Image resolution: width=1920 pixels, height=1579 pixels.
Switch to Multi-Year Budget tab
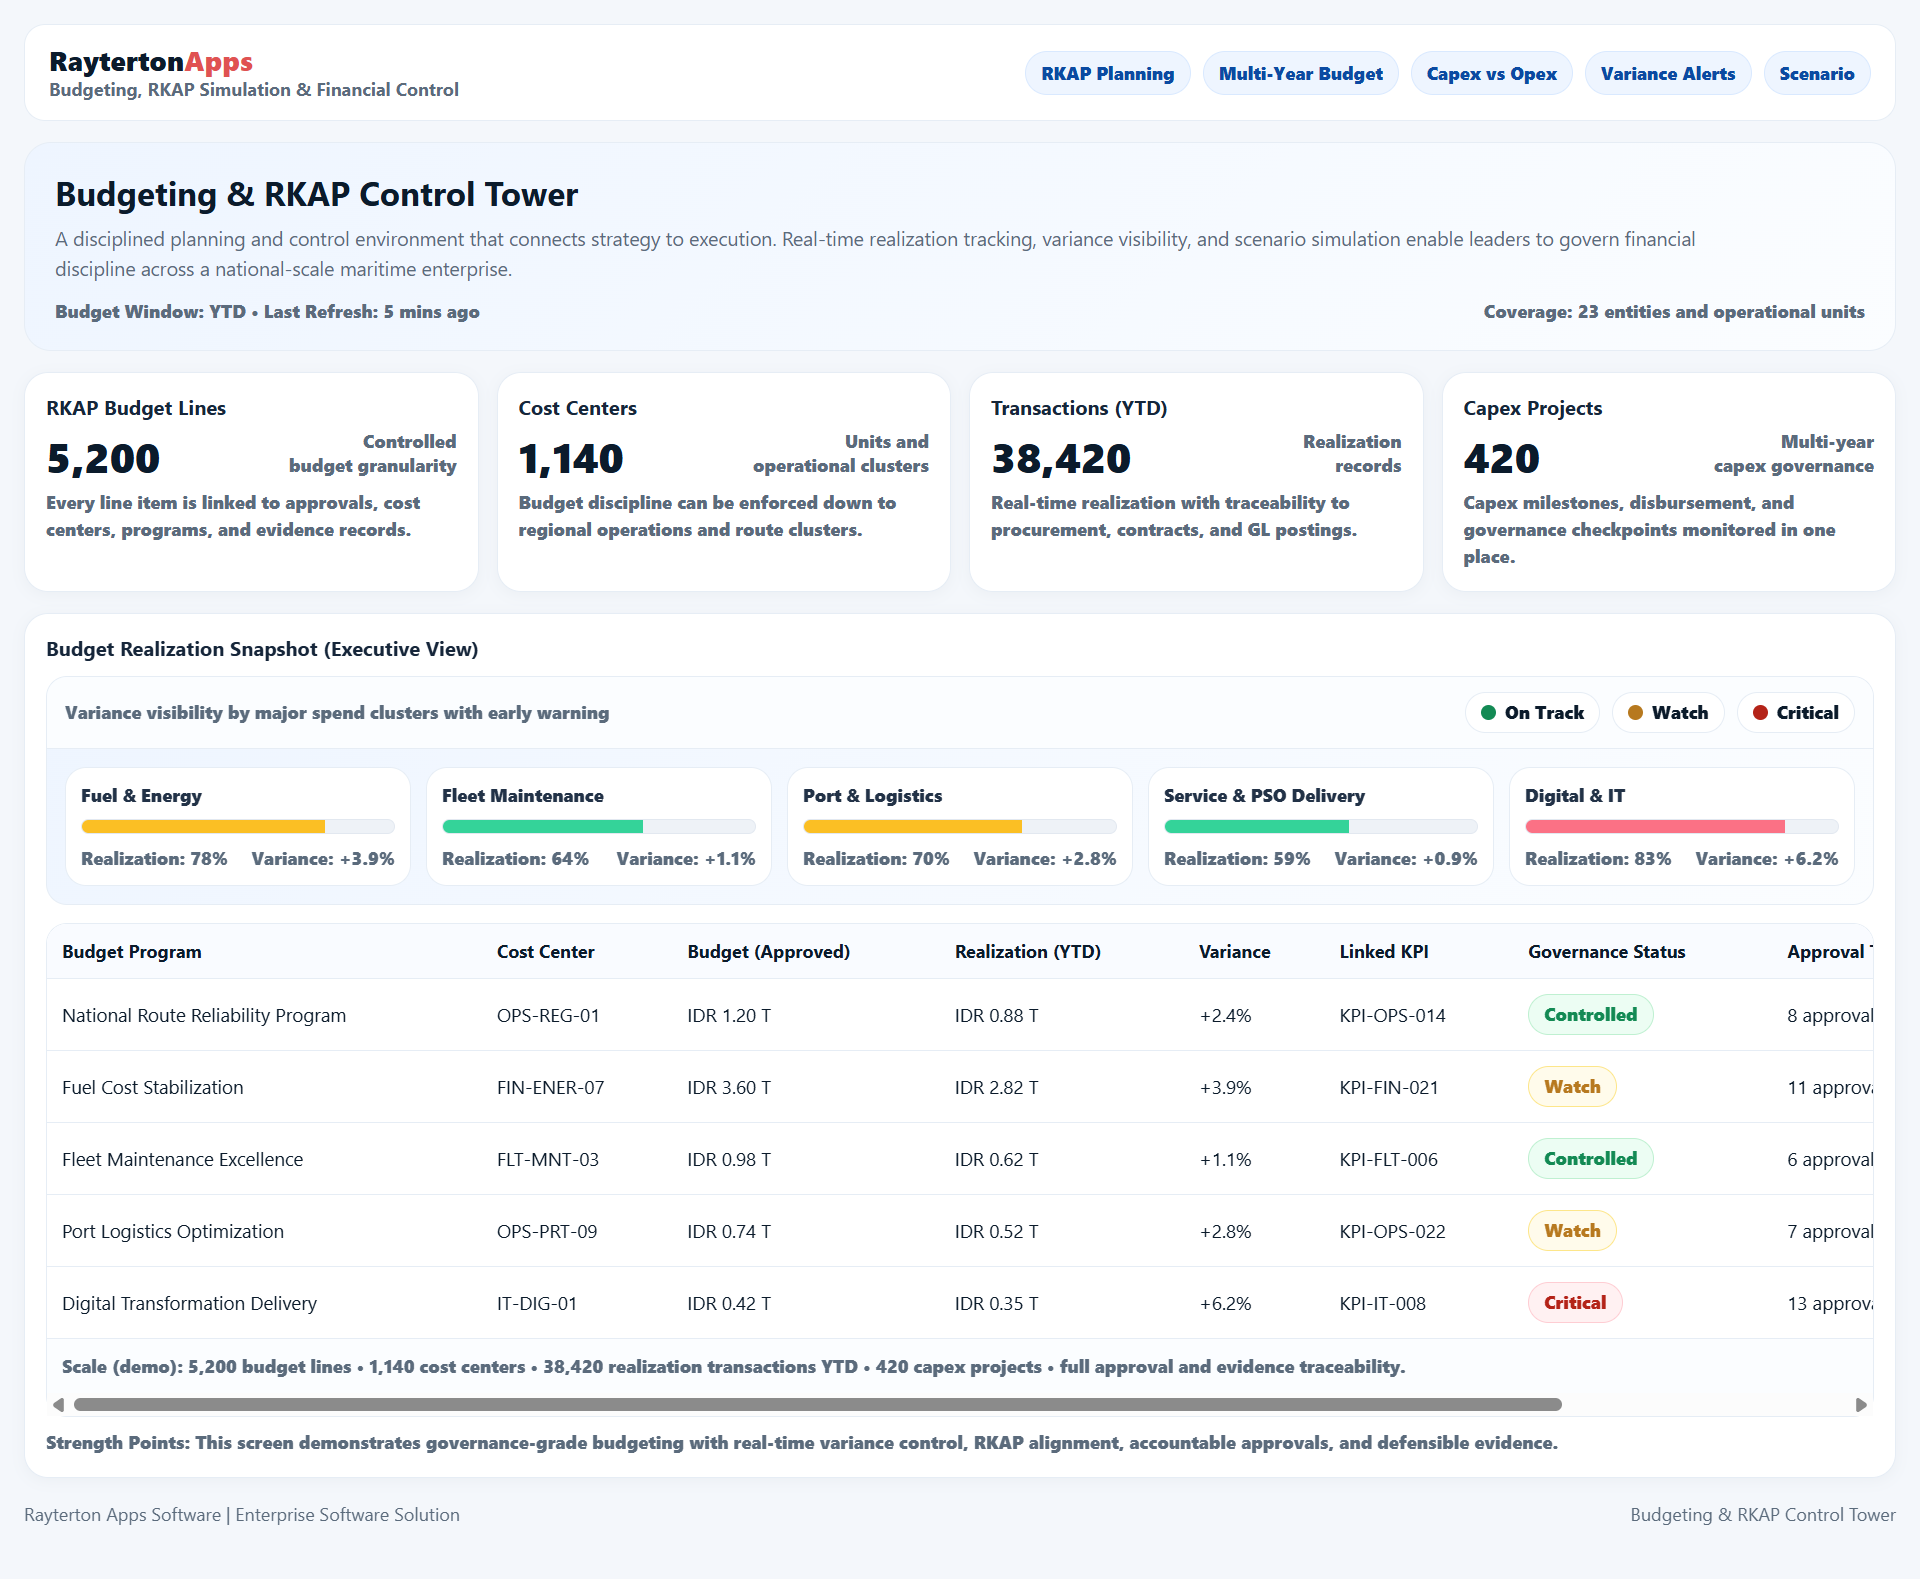click(x=1300, y=74)
